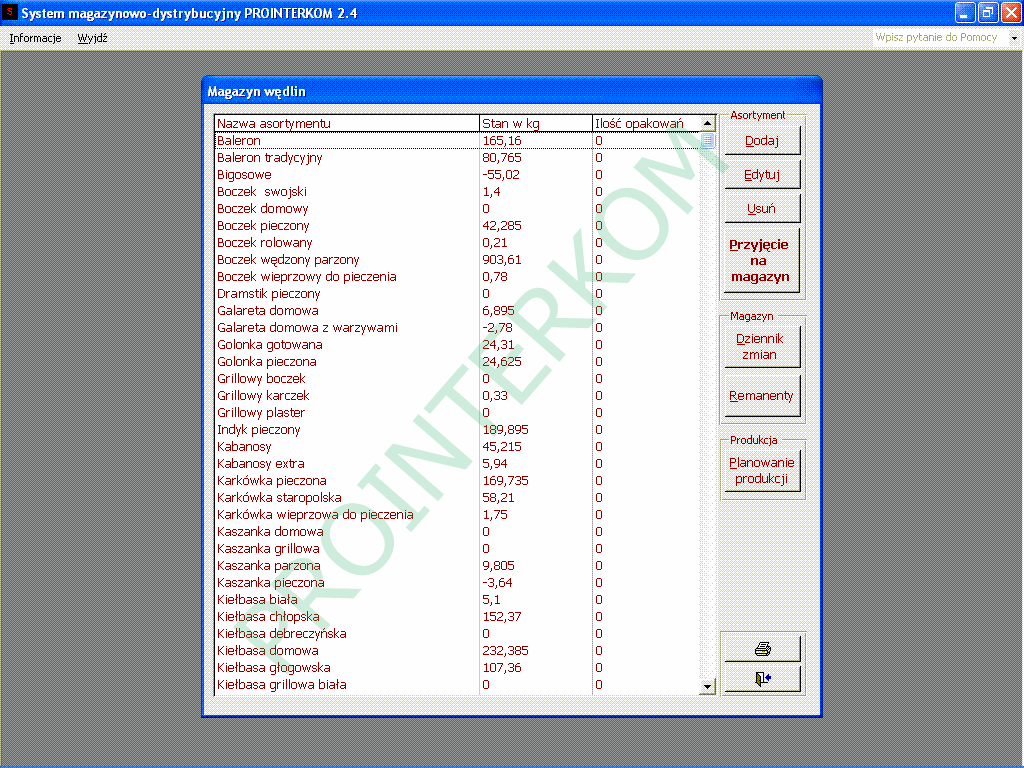The height and width of the screenshot is (768, 1024).
Task: Open Planowanie produkcji
Action: point(761,470)
